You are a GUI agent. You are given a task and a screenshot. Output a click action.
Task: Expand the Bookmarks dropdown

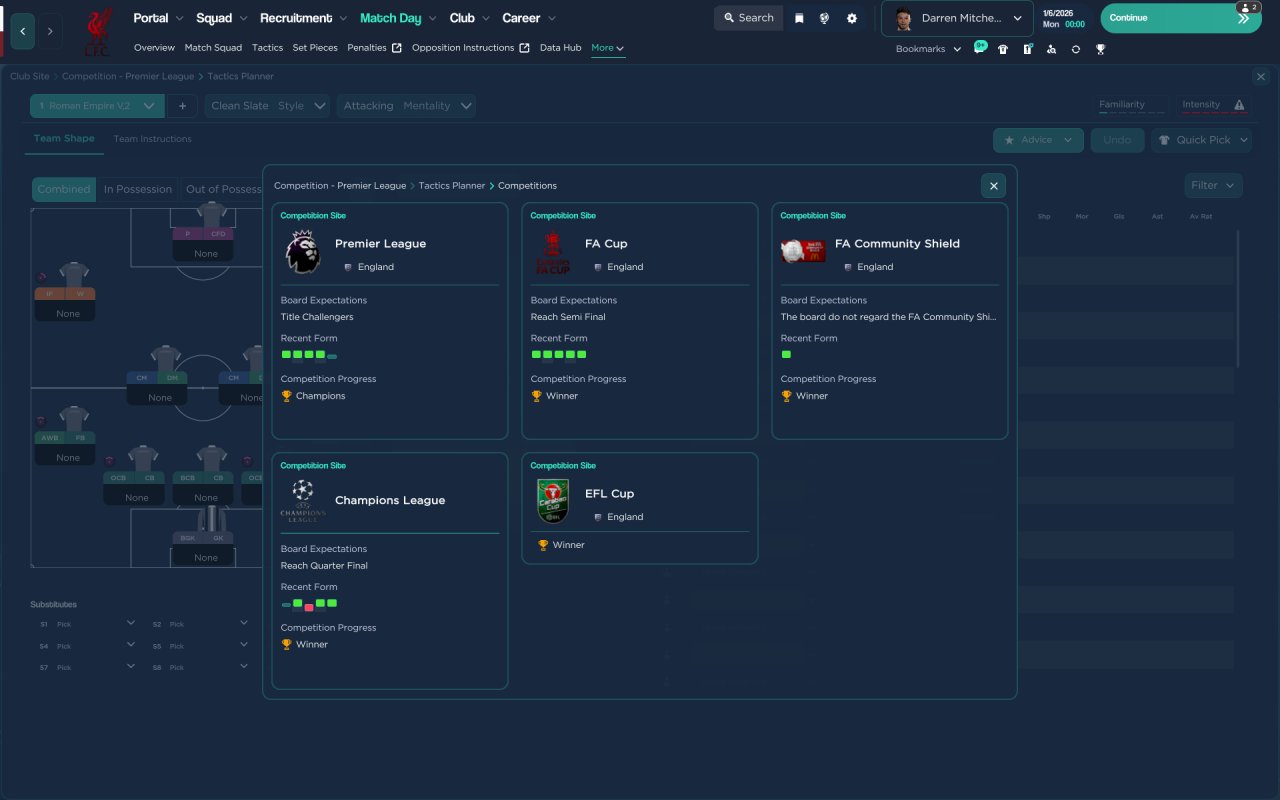[x=928, y=49]
